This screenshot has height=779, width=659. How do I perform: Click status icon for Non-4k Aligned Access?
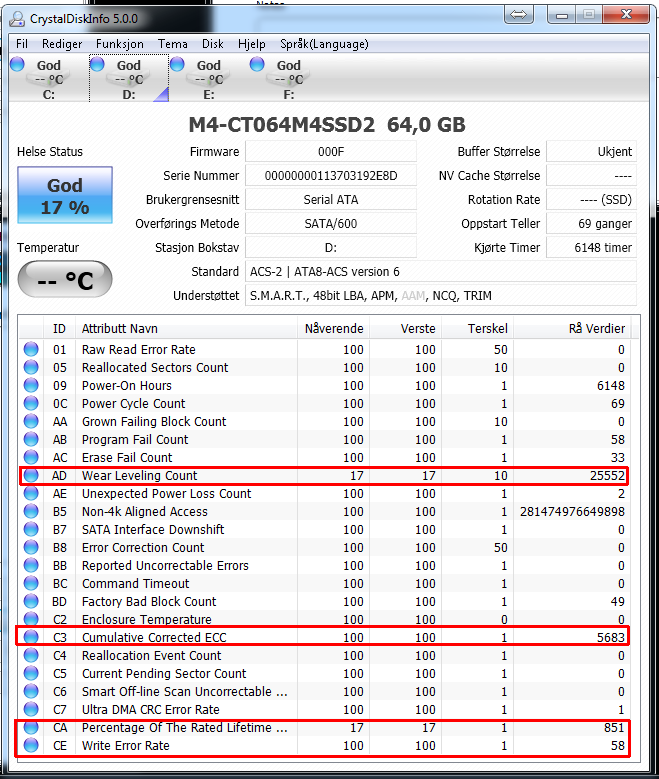[x=31, y=511]
